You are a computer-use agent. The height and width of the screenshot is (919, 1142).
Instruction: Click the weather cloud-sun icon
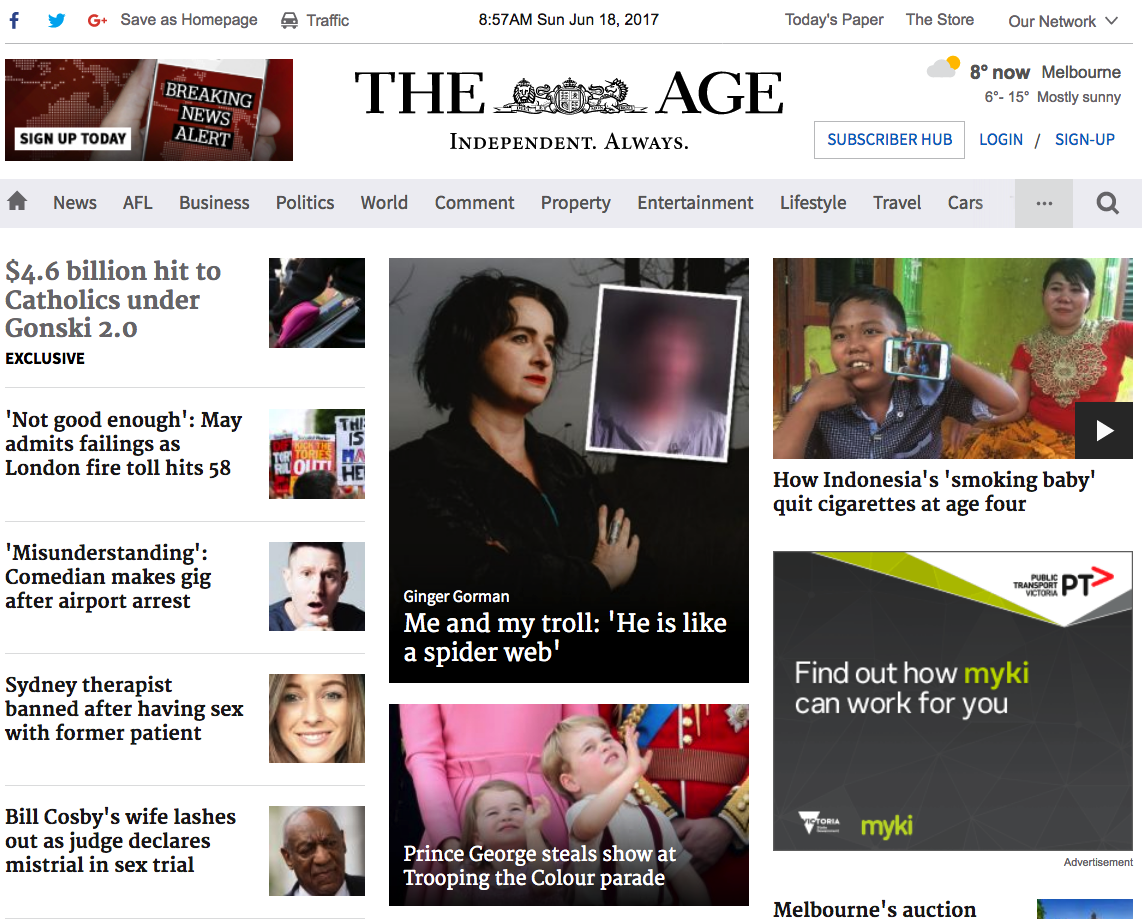coord(943,67)
